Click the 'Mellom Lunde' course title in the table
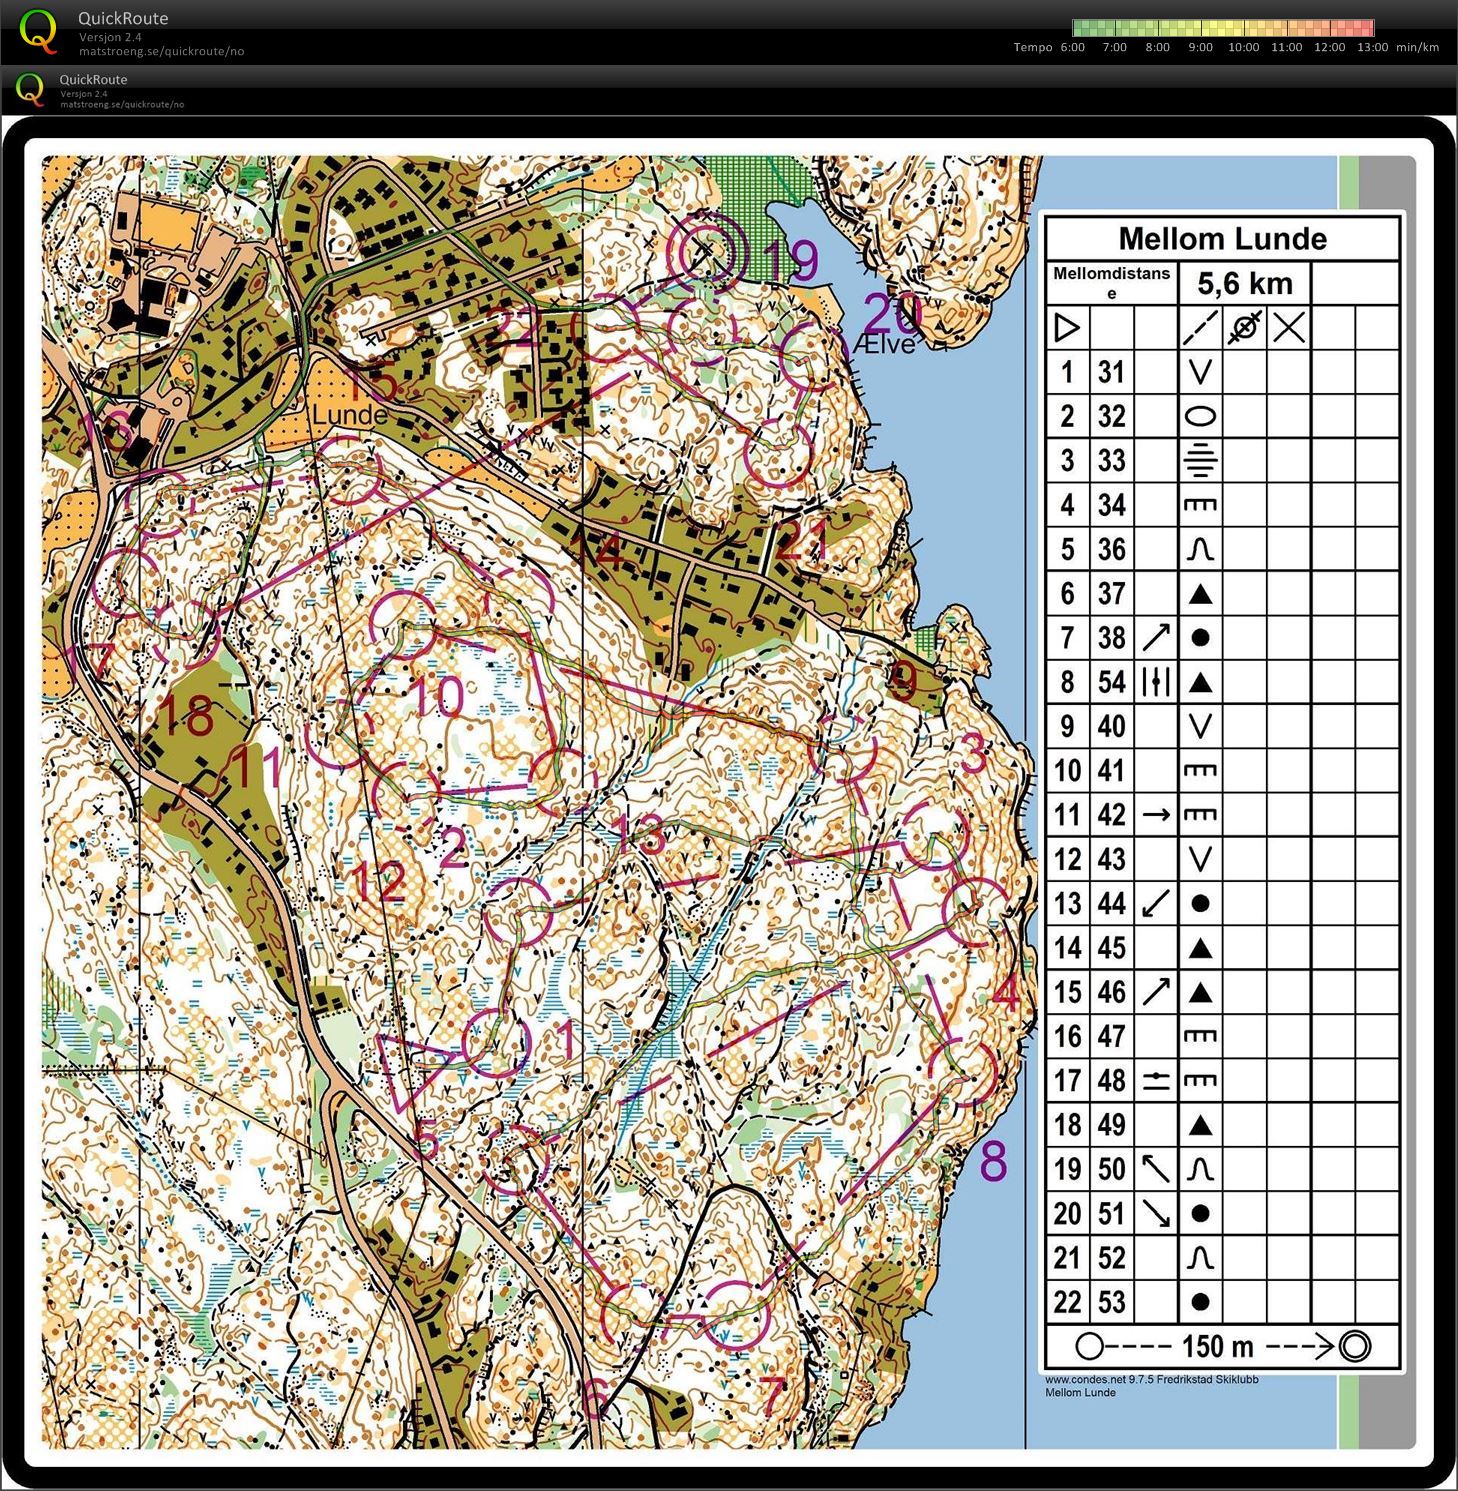Screen dimensions: 1458x1491 (1222, 238)
